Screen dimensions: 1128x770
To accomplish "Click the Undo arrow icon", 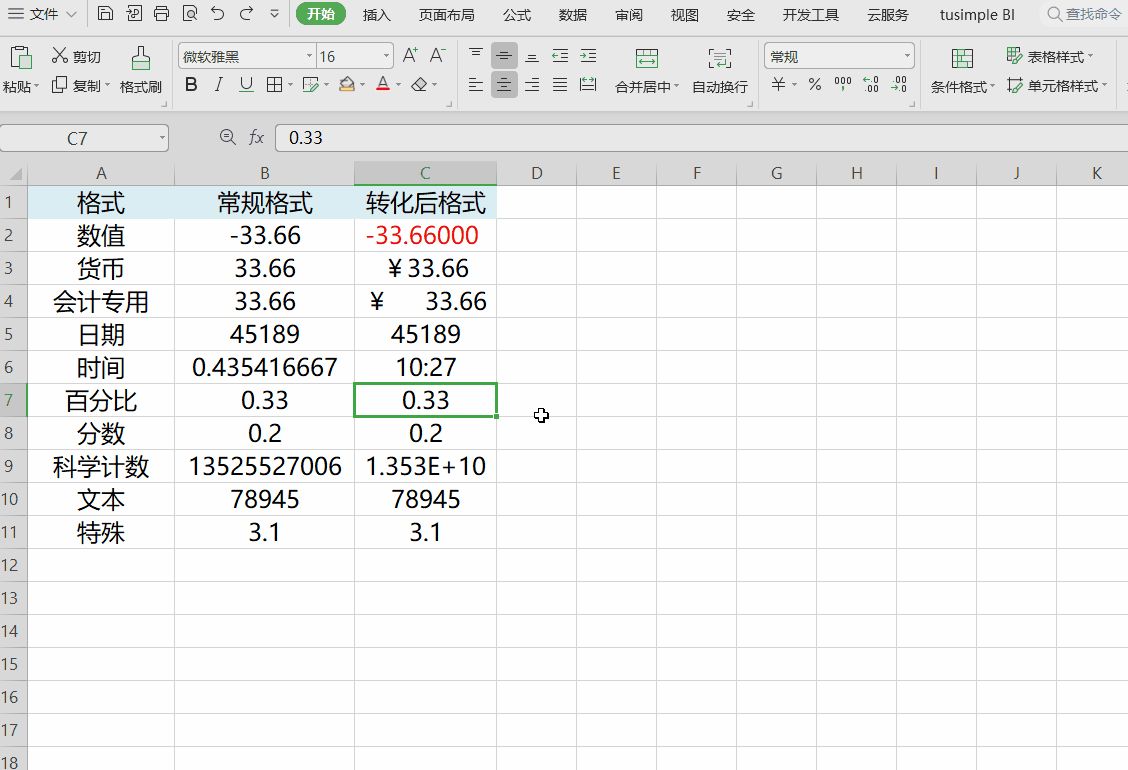I will [218, 14].
